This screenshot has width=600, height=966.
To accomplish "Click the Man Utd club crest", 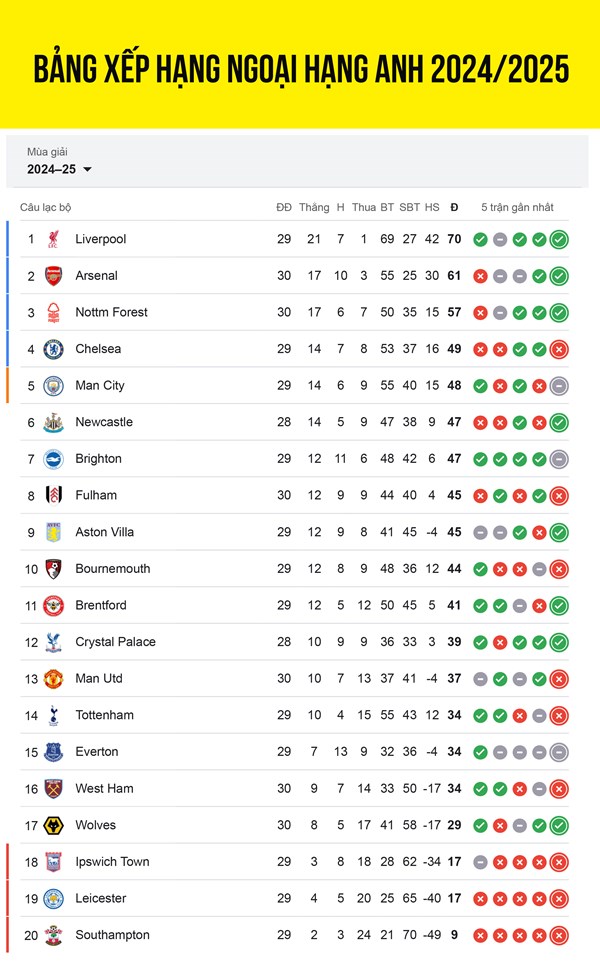I will [x=54, y=678].
